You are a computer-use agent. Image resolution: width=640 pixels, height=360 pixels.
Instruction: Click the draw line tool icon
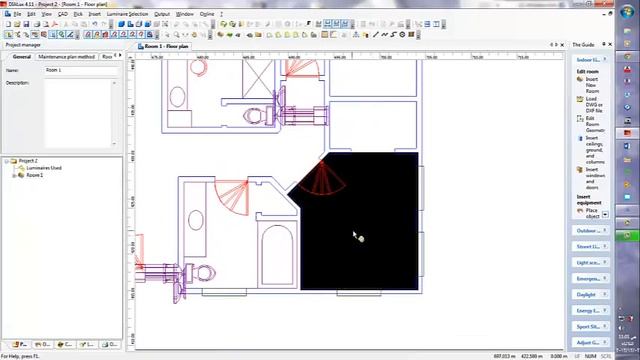(376, 35)
